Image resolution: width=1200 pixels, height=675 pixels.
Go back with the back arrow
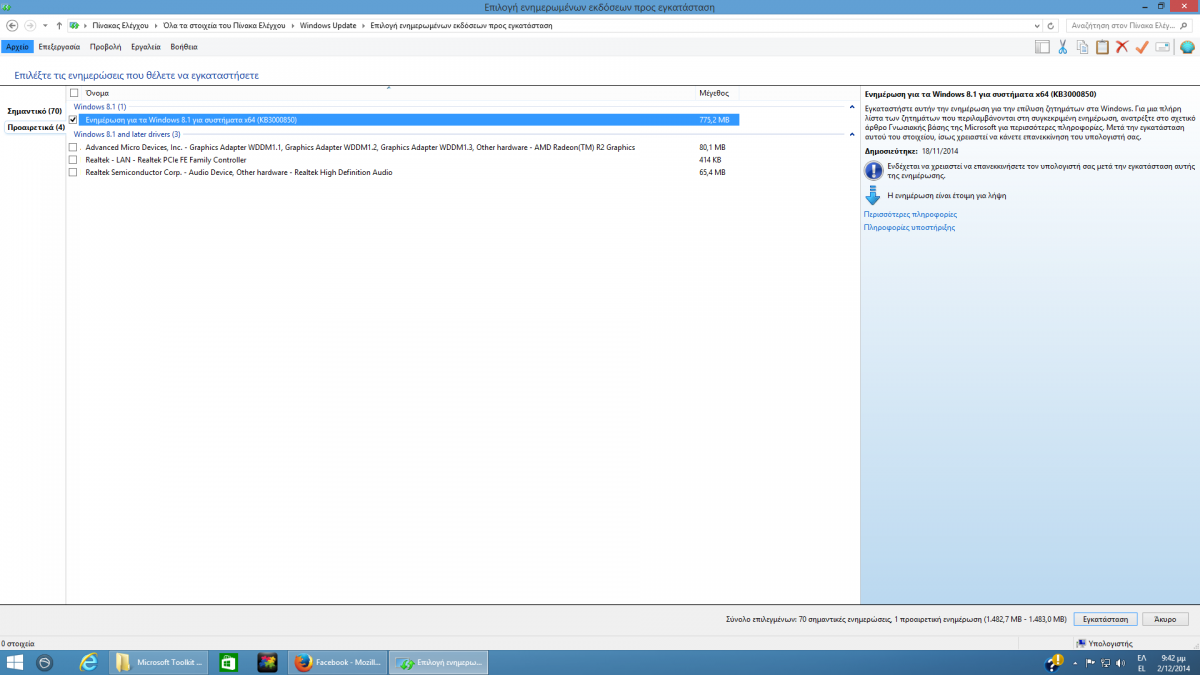12,25
